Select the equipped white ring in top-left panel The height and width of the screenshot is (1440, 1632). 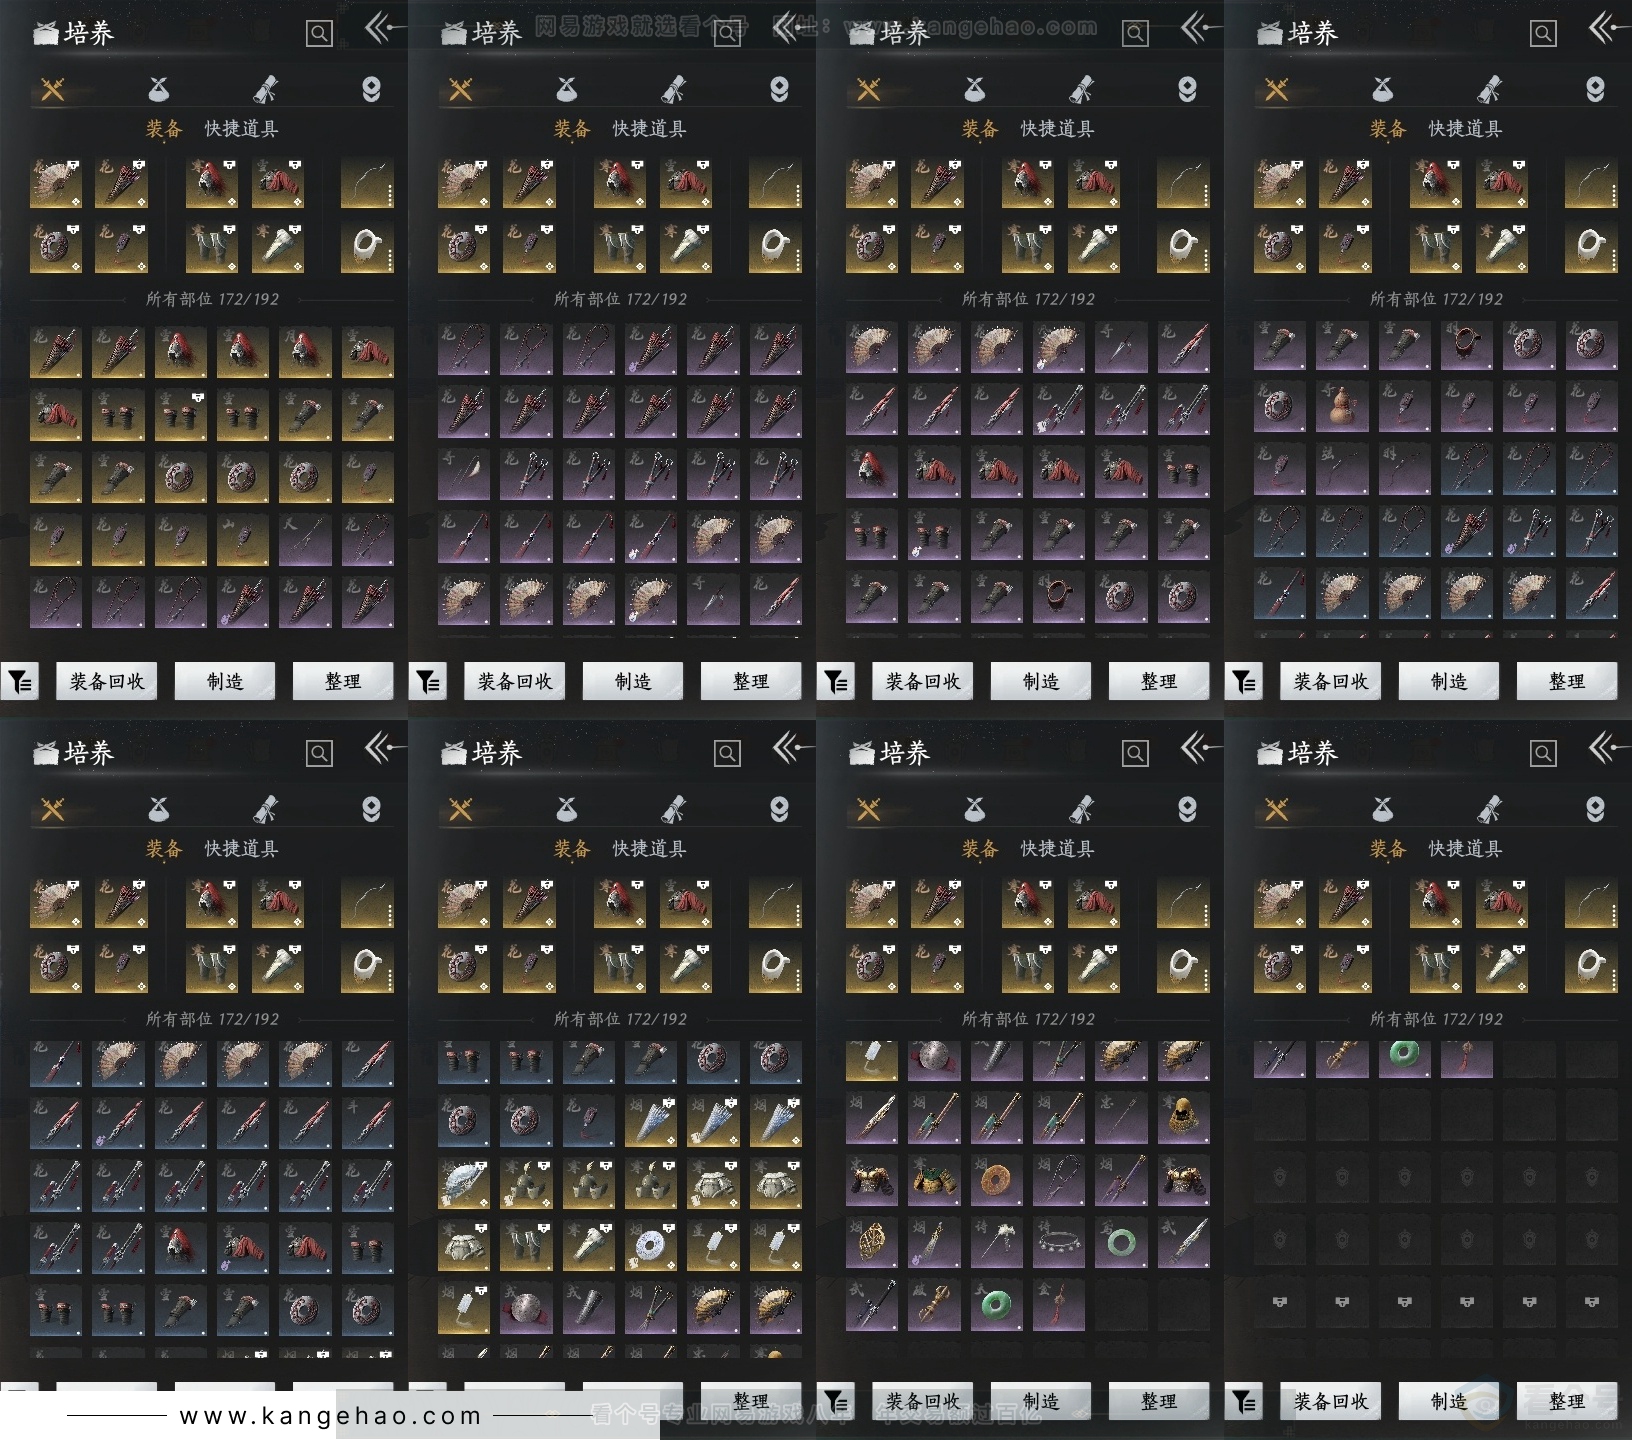click(x=367, y=247)
